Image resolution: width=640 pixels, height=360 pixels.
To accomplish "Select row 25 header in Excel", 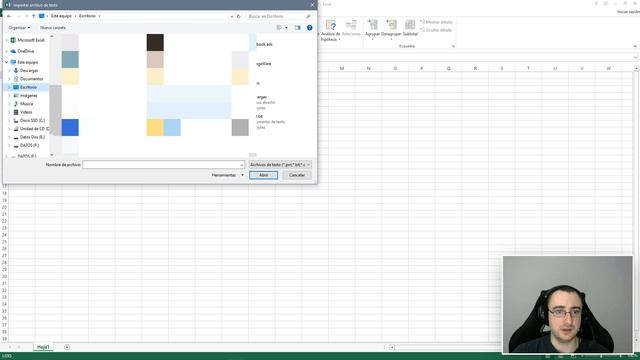I will pyautogui.click(x=4, y=242).
